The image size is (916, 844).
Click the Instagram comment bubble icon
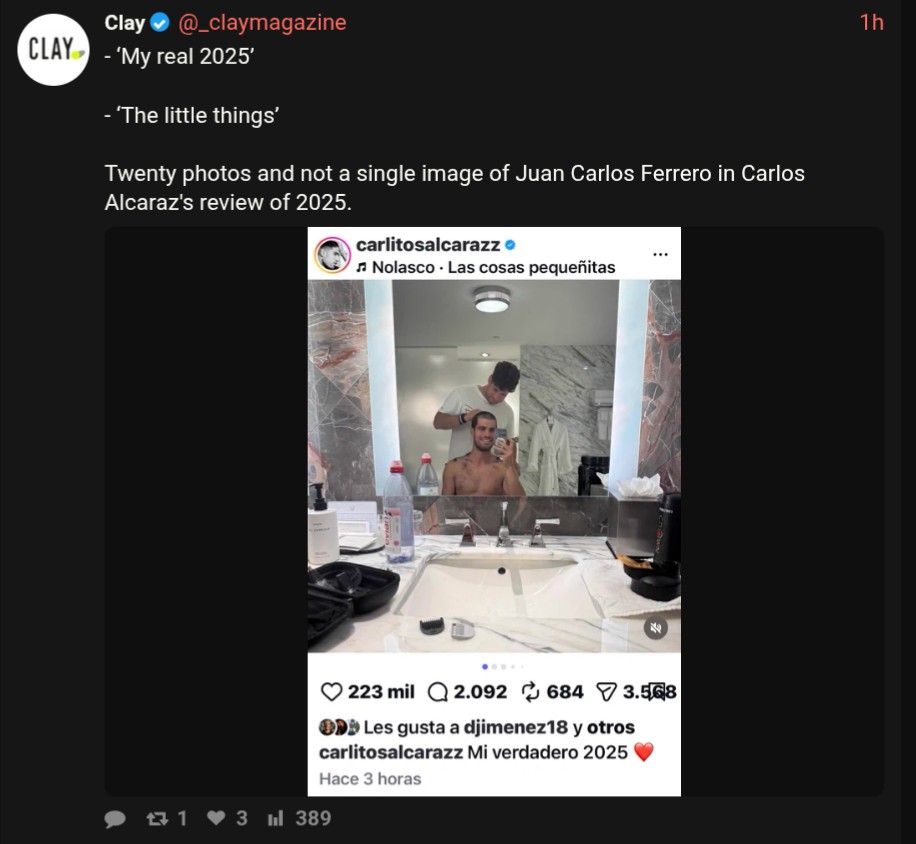click(438, 692)
